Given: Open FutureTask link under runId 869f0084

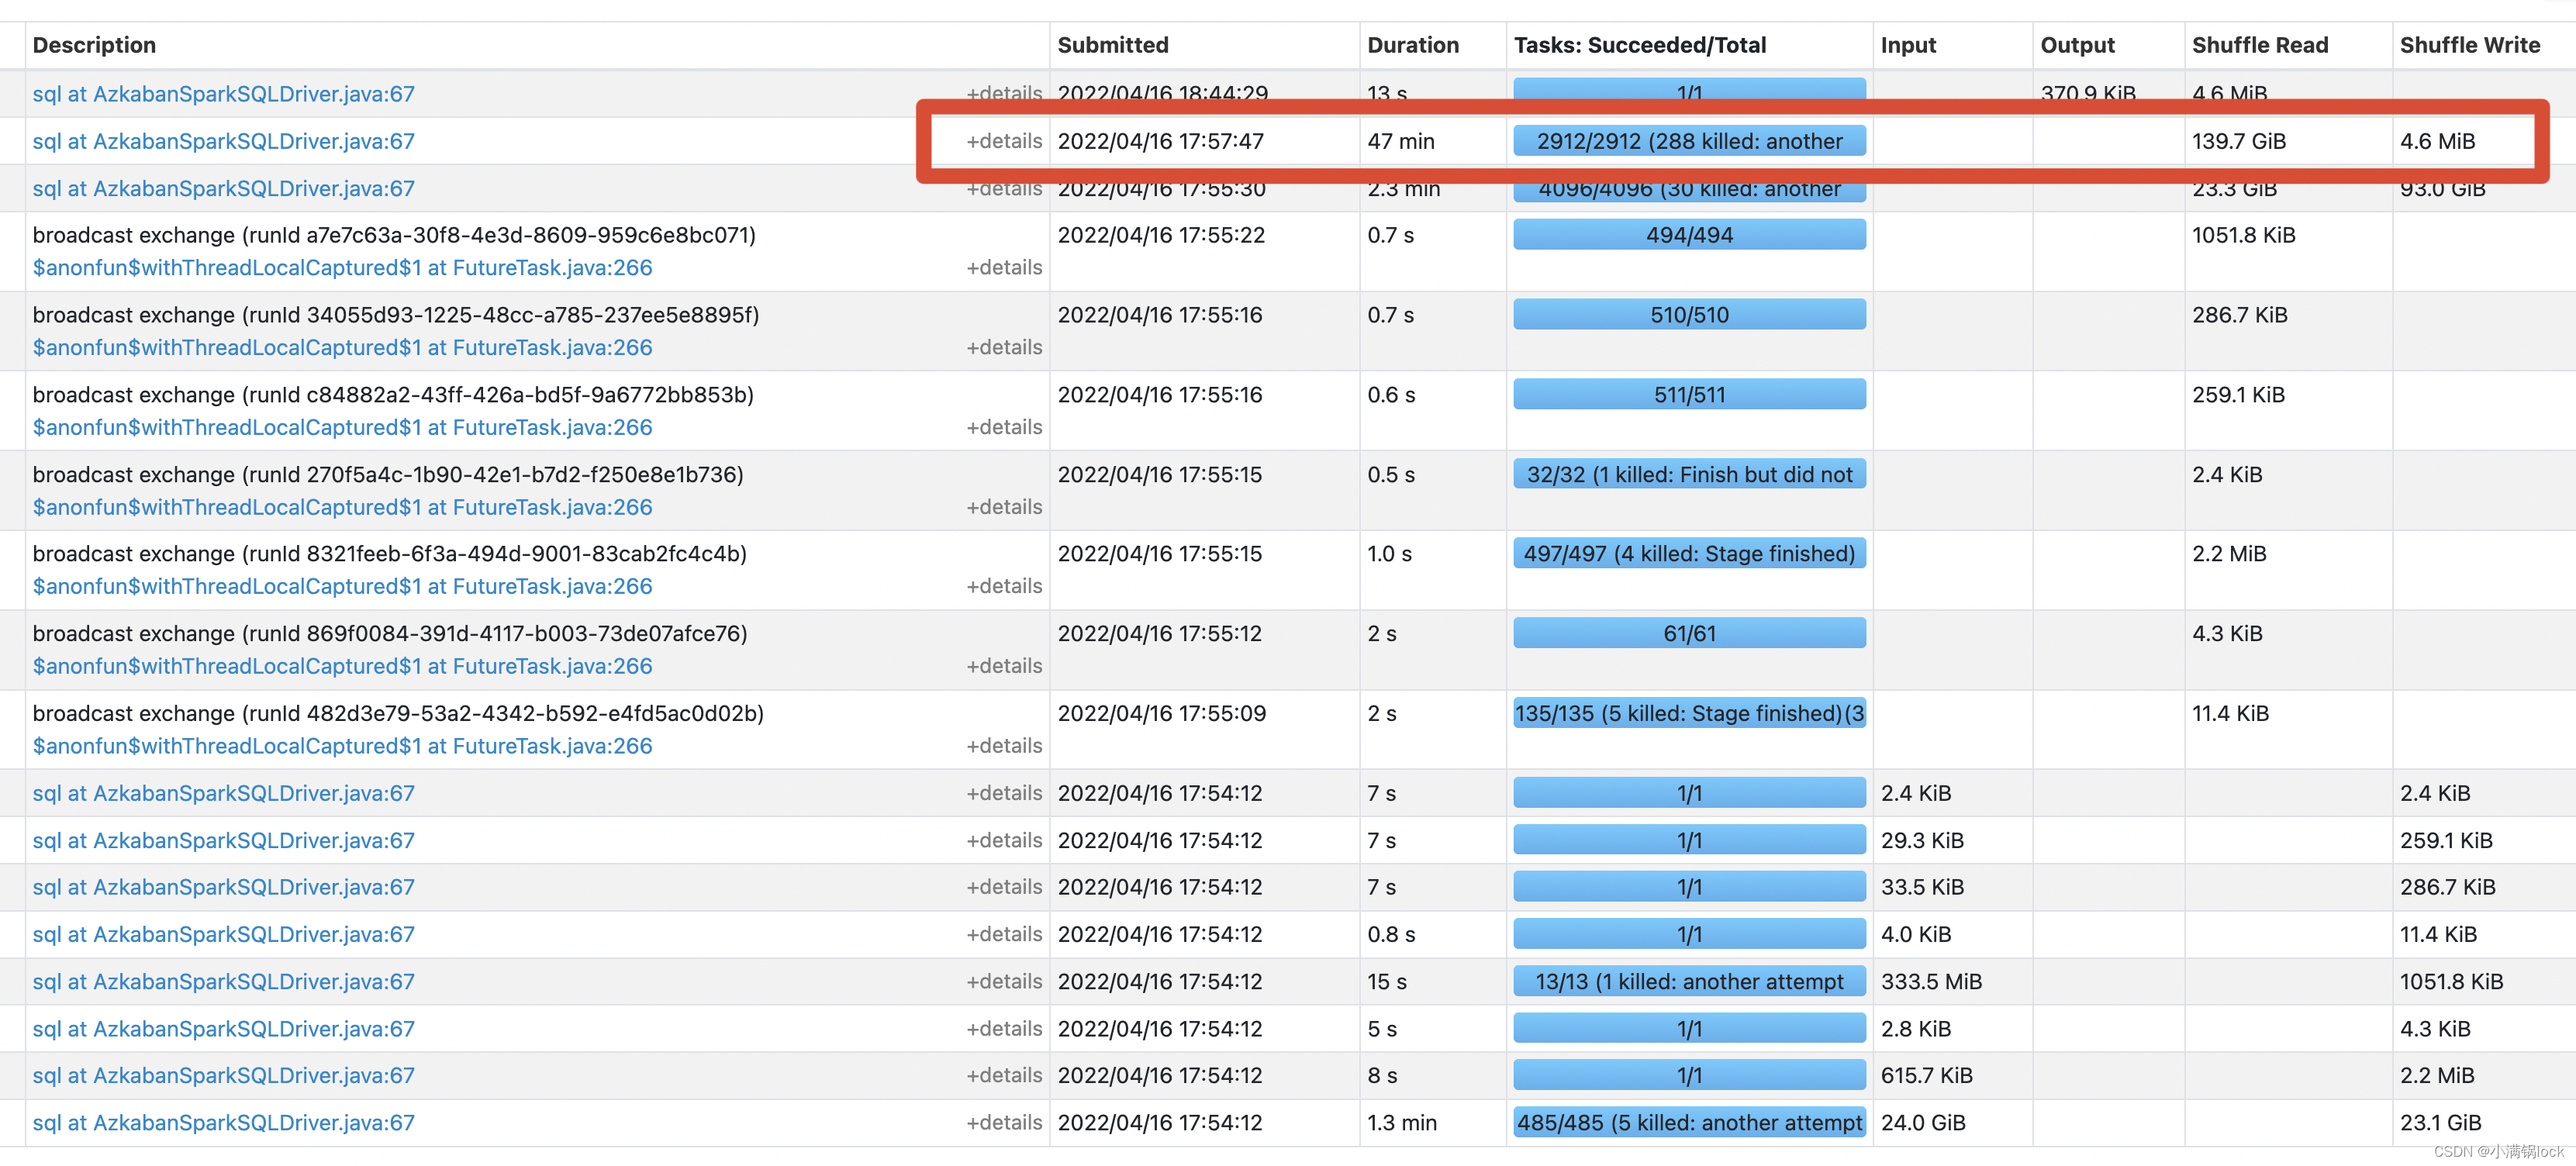Looking at the screenshot, I should 342,666.
